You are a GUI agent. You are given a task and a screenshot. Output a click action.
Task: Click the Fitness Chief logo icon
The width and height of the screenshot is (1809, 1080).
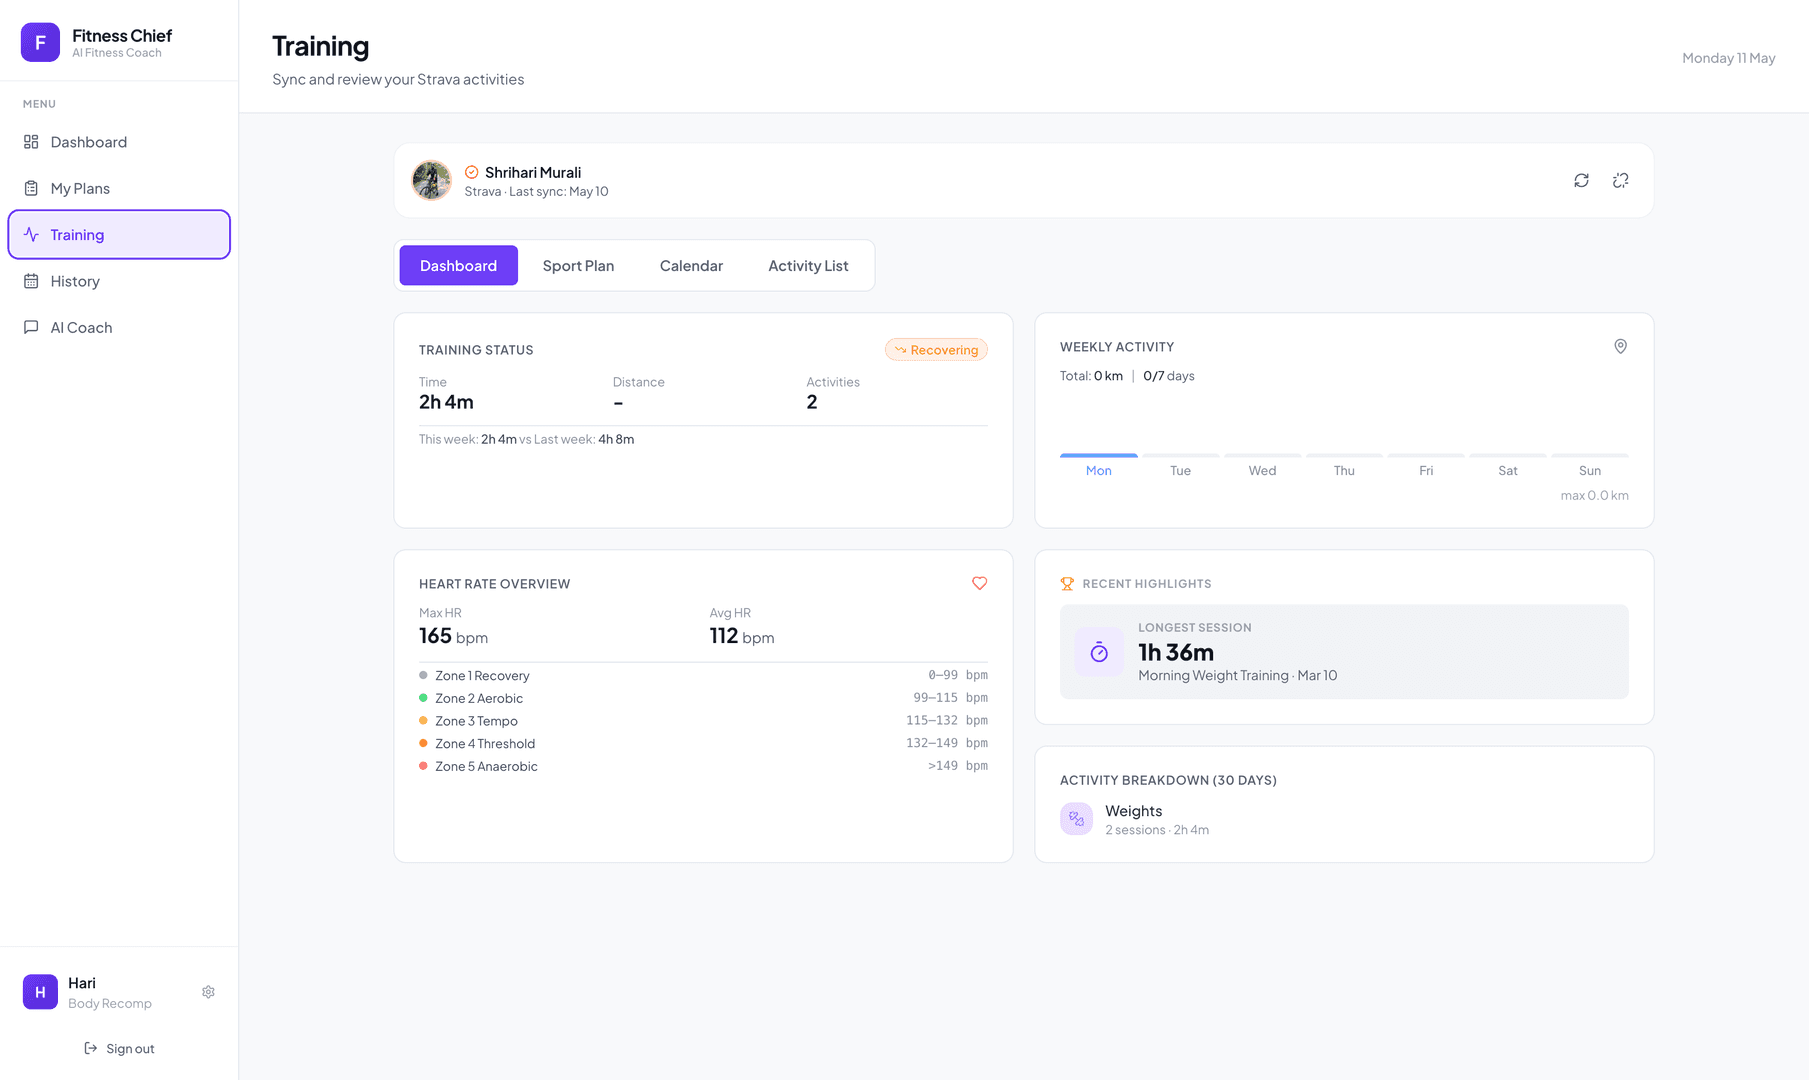[40, 42]
